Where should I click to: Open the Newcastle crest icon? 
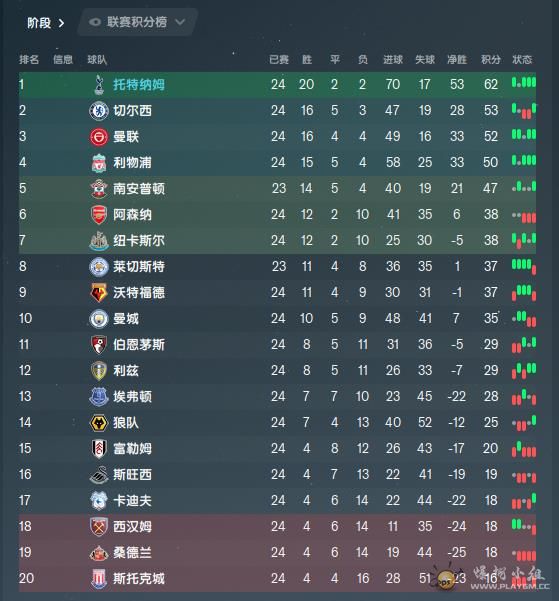tap(99, 241)
